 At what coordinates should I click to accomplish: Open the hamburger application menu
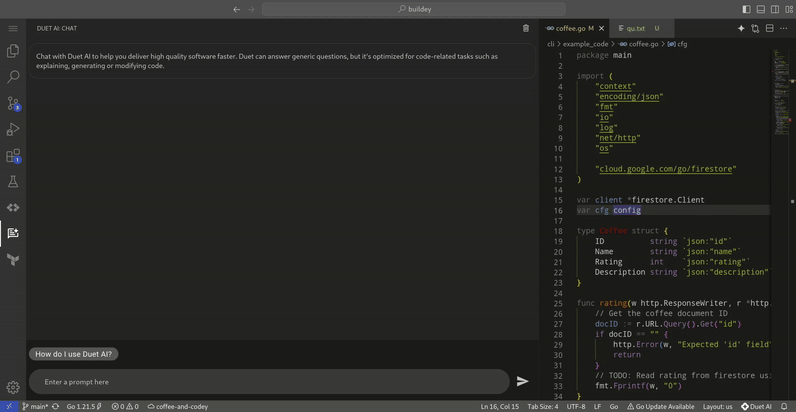pyautogui.click(x=13, y=28)
